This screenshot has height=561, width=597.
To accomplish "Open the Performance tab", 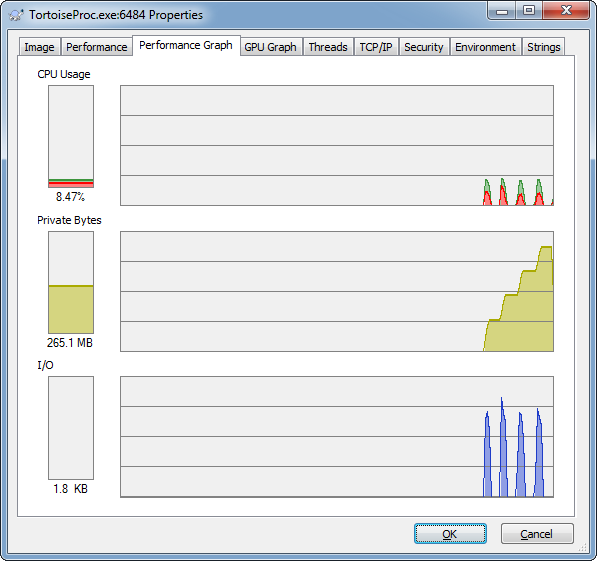I will pos(97,47).
